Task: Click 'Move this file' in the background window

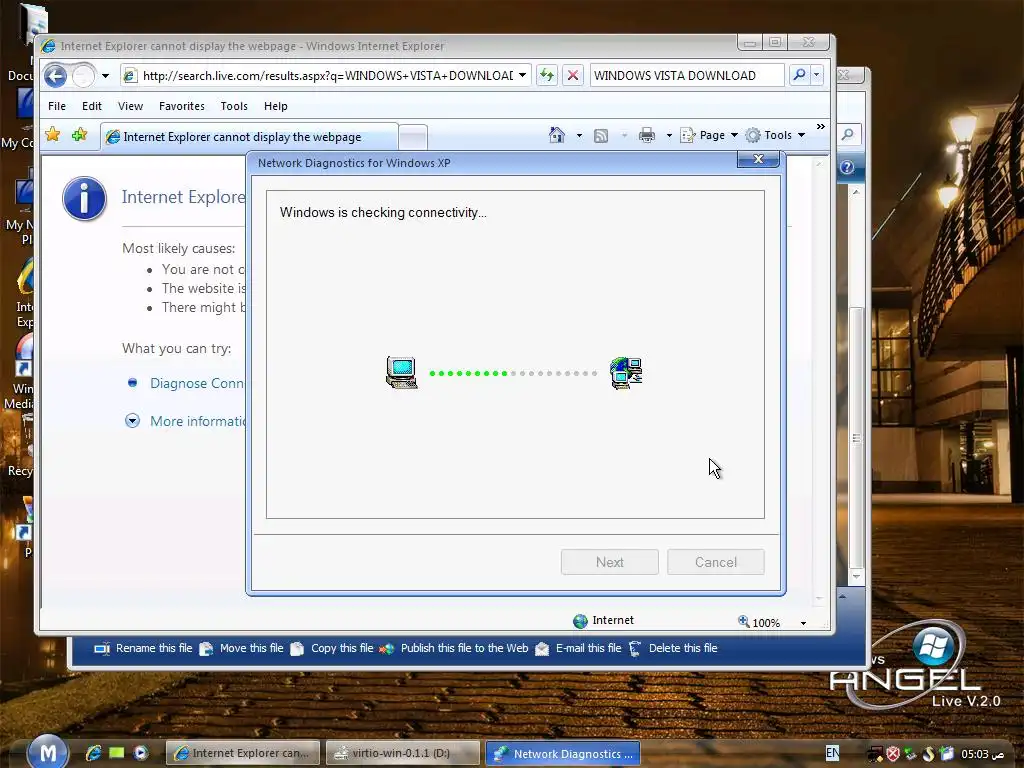Action: pyautogui.click(x=241, y=648)
